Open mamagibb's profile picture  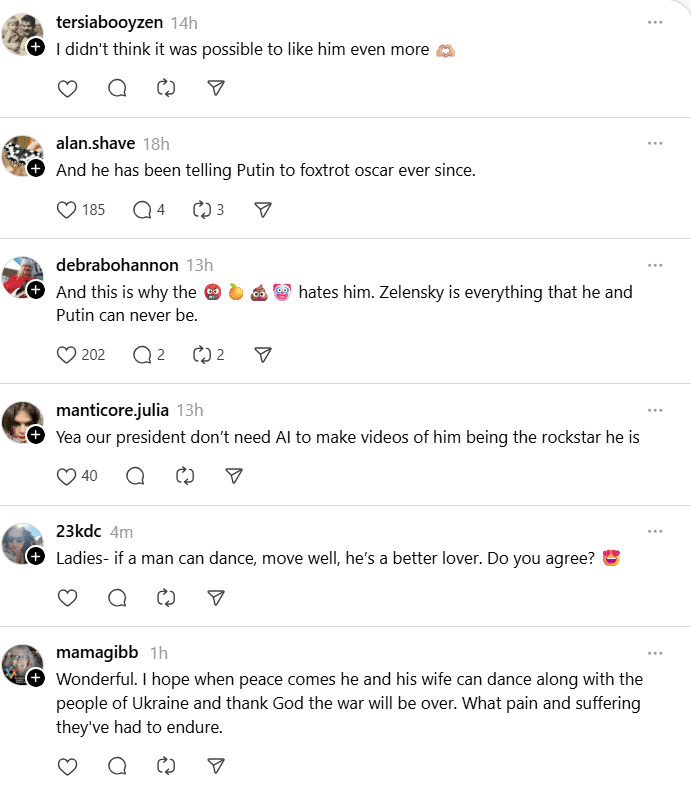[x=22, y=665]
